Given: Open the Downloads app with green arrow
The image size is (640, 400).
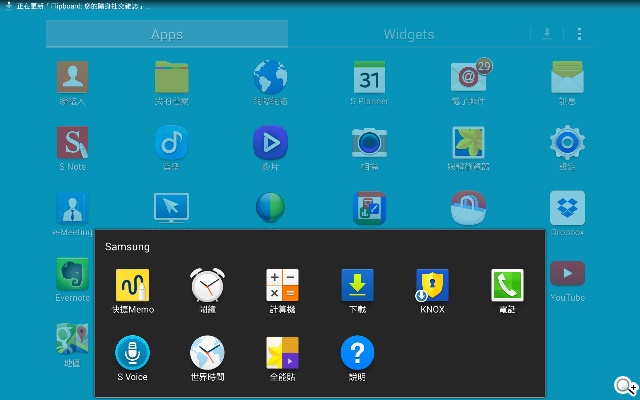Looking at the screenshot, I should pyautogui.click(x=357, y=286).
